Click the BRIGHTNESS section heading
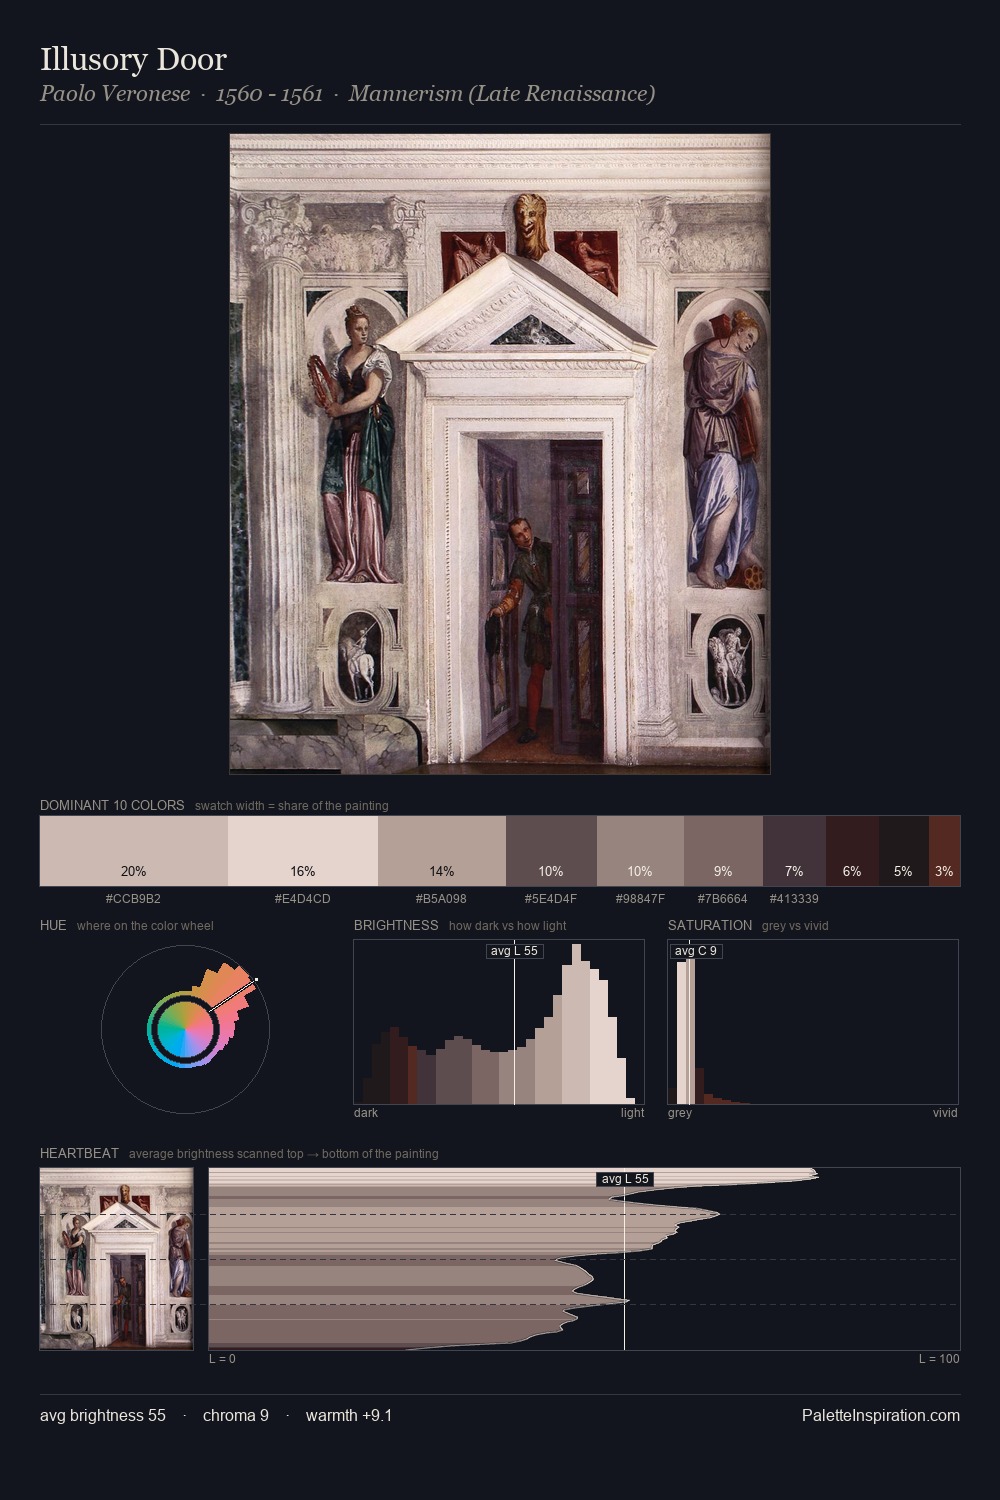 click(x=396, y=925)
